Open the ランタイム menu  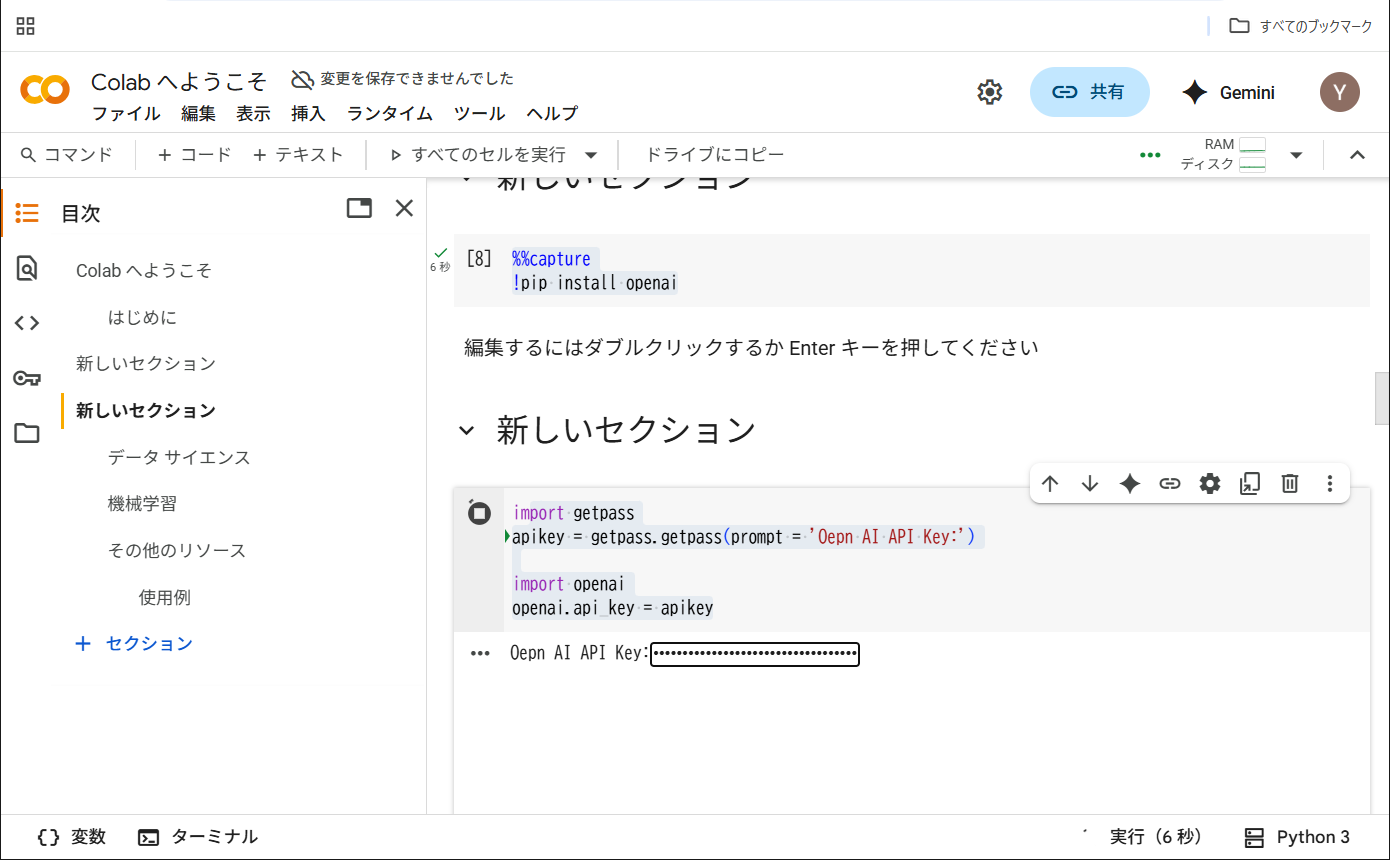click(x=389, y=113)
